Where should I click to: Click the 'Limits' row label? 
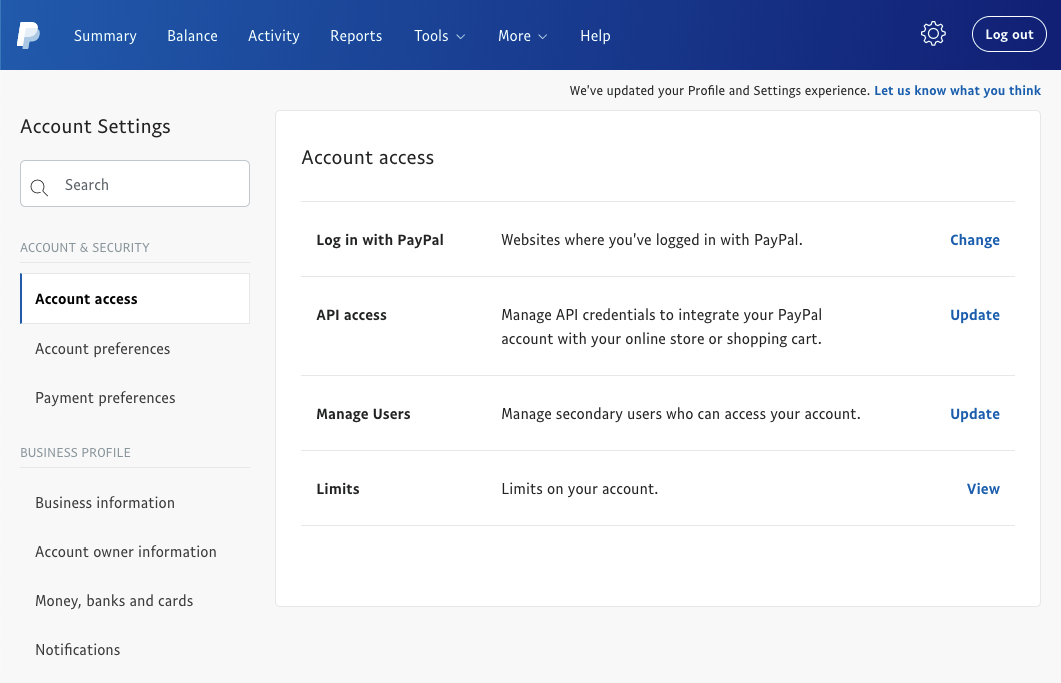tap(338, 489)
